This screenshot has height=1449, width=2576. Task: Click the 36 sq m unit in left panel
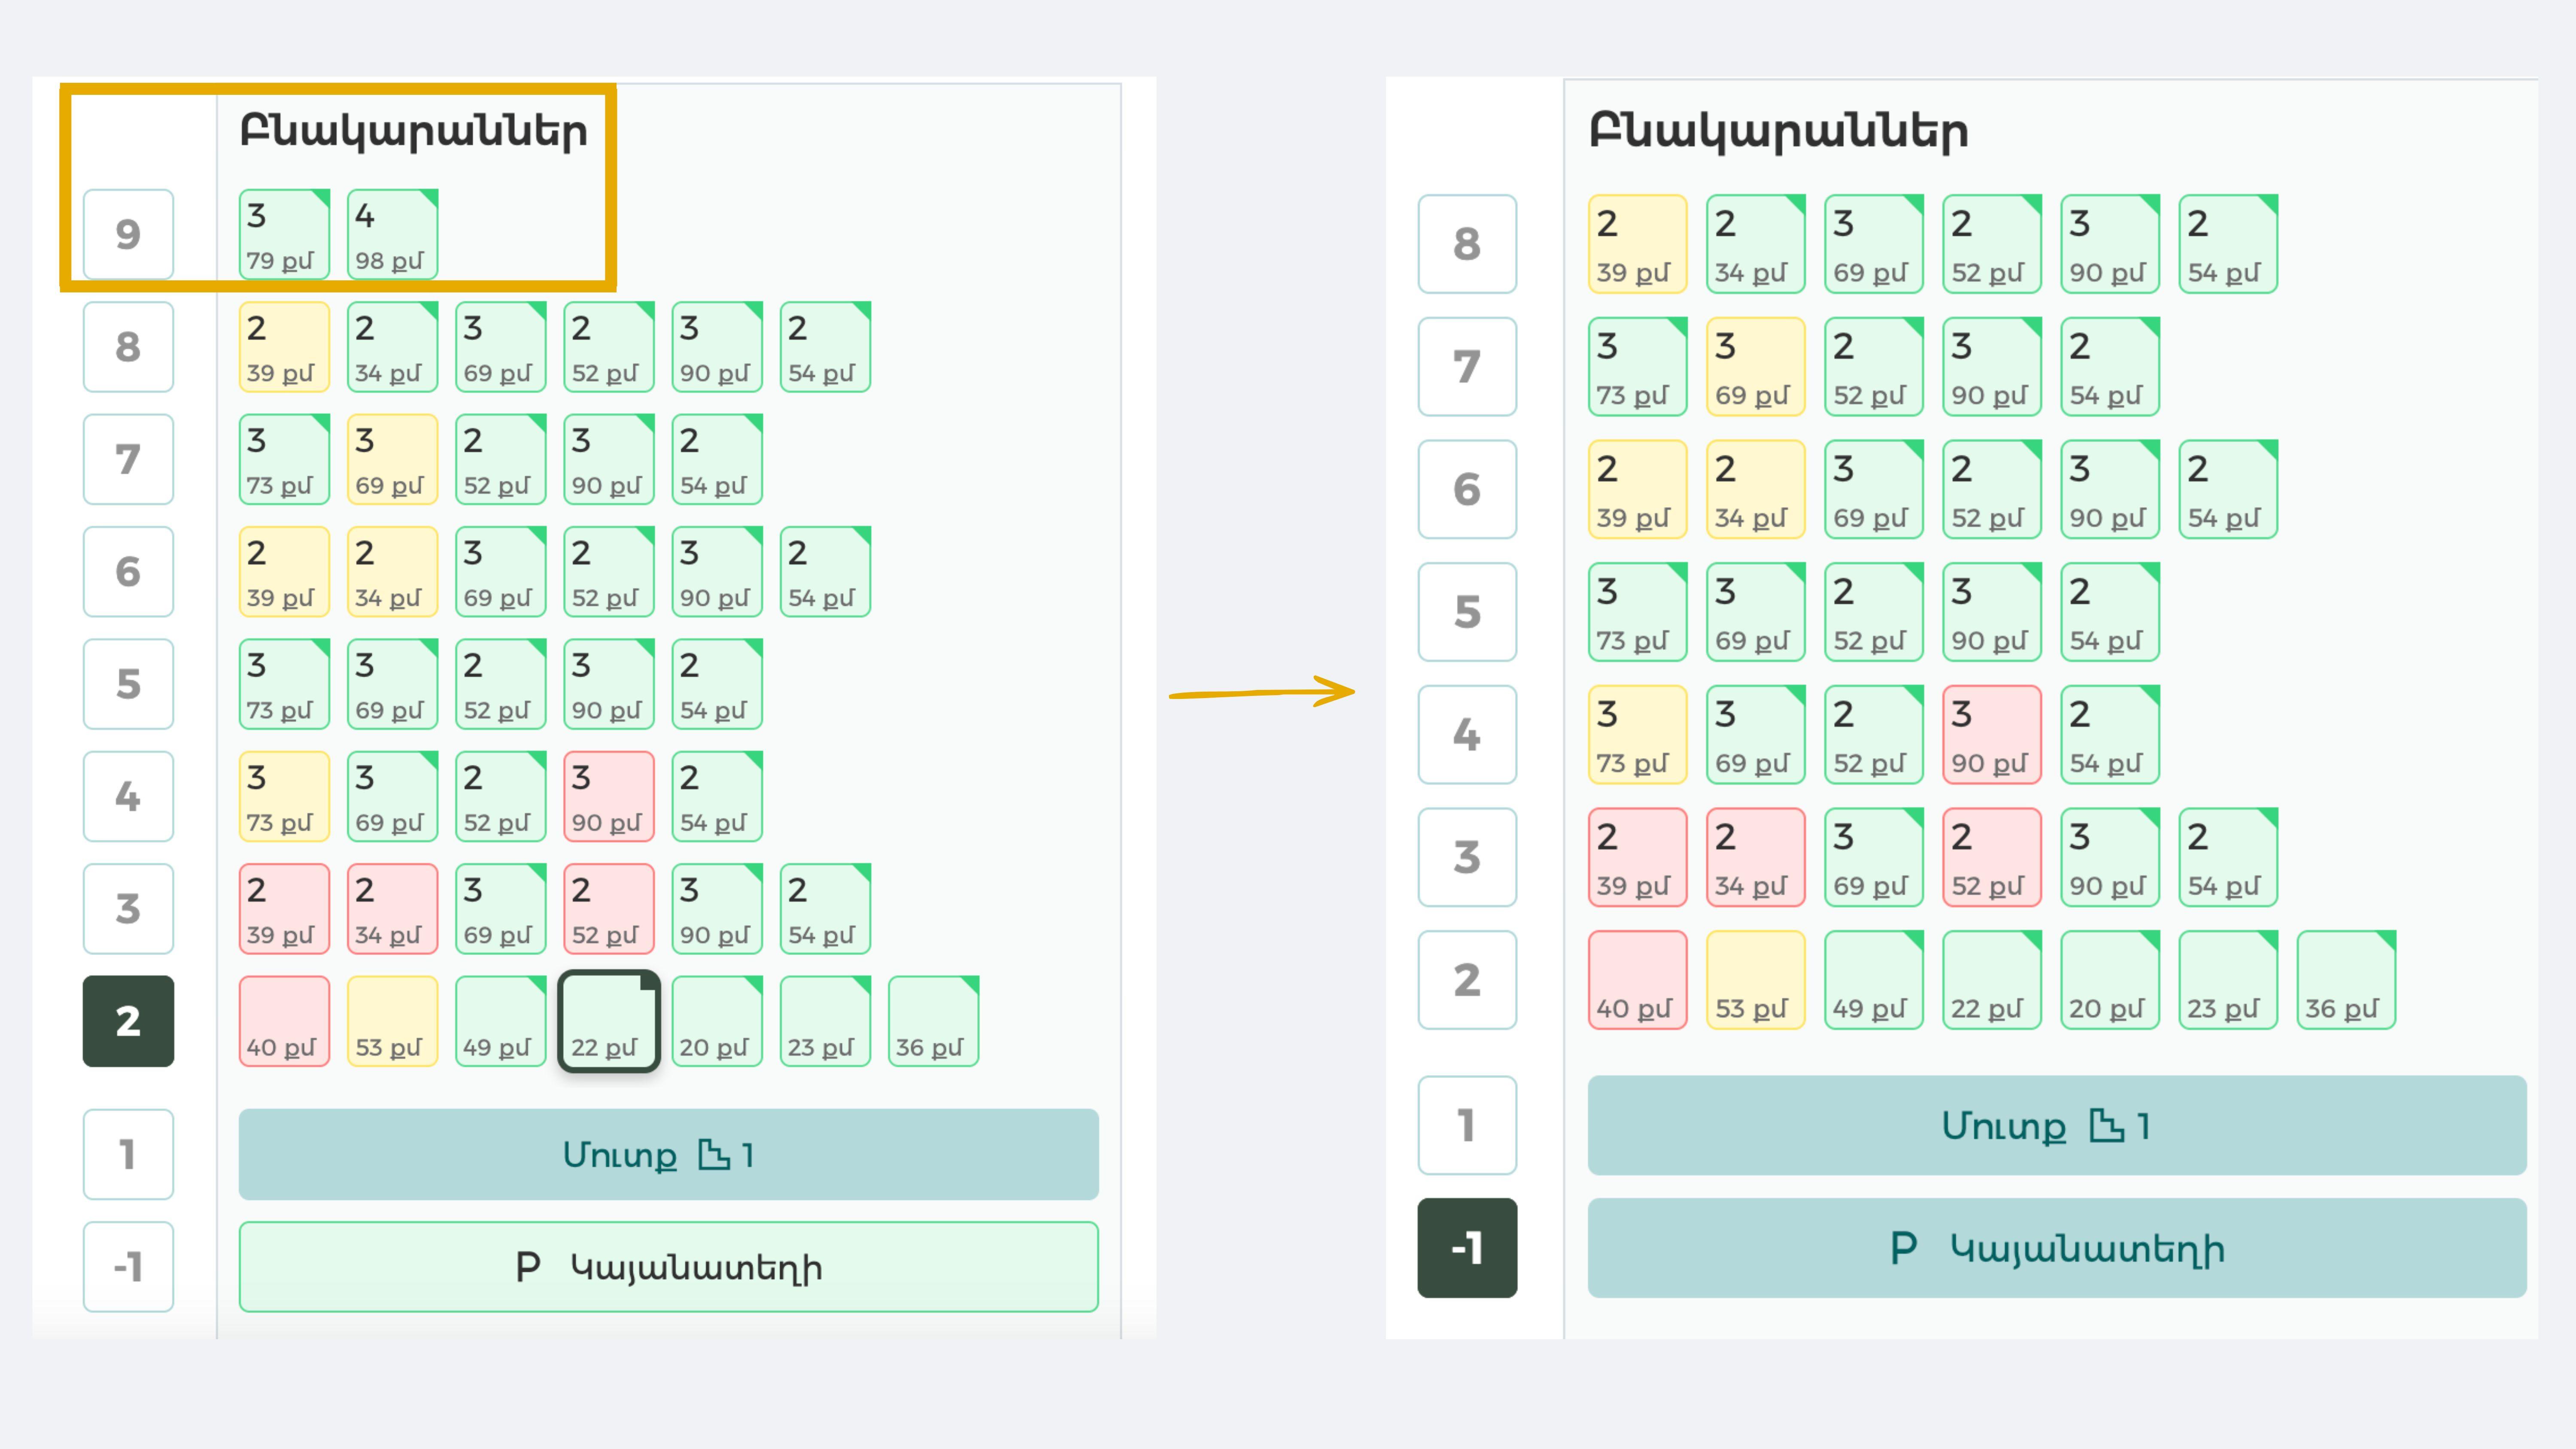point(933,1021)
